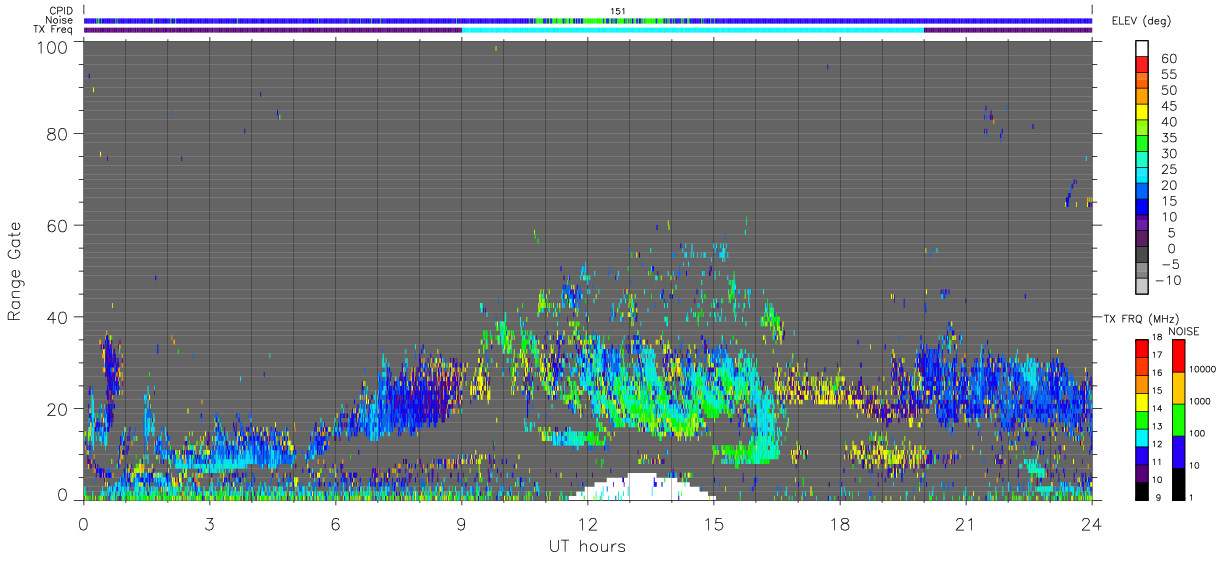This screenshot has width=1228, height=567.
Task: Click the TX Freq row label
Action: 54,29
